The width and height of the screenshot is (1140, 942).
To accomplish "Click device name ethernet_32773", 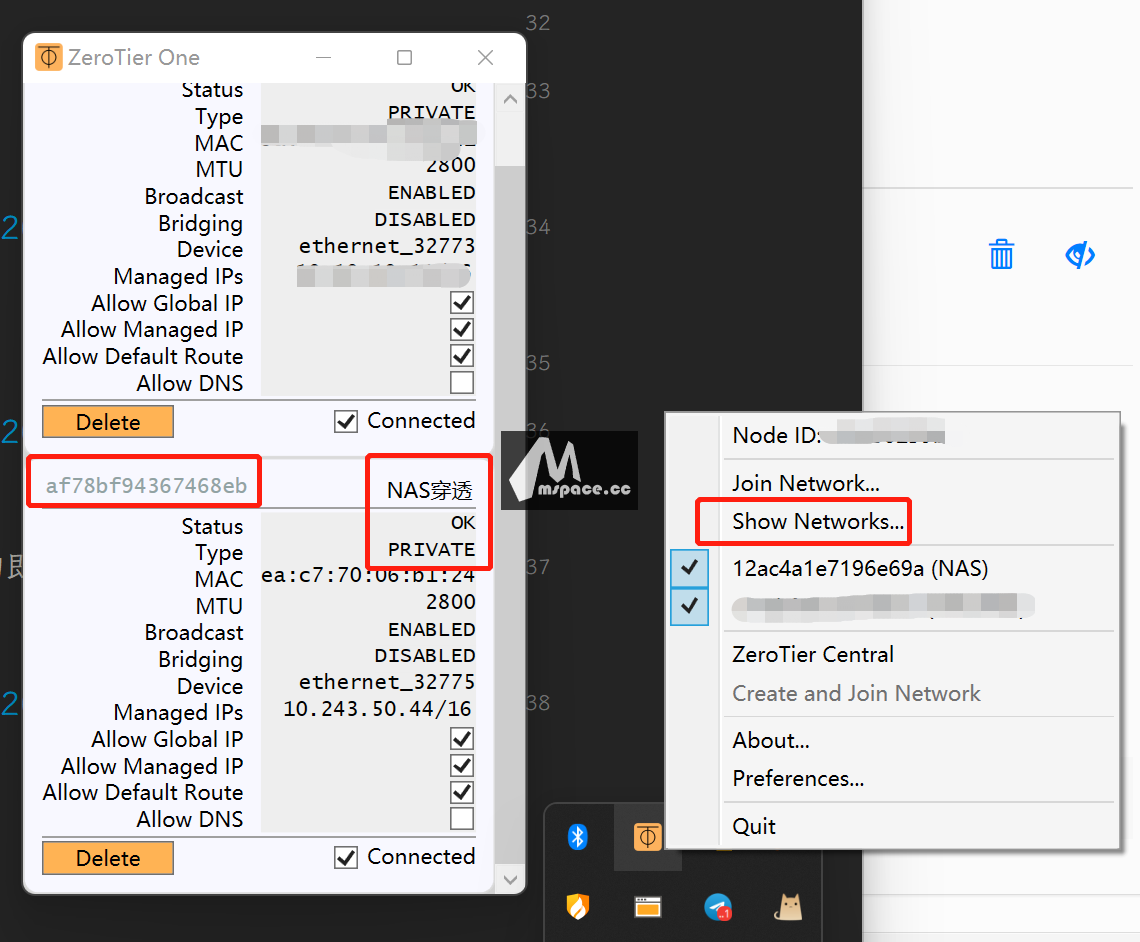I will 387,246.
